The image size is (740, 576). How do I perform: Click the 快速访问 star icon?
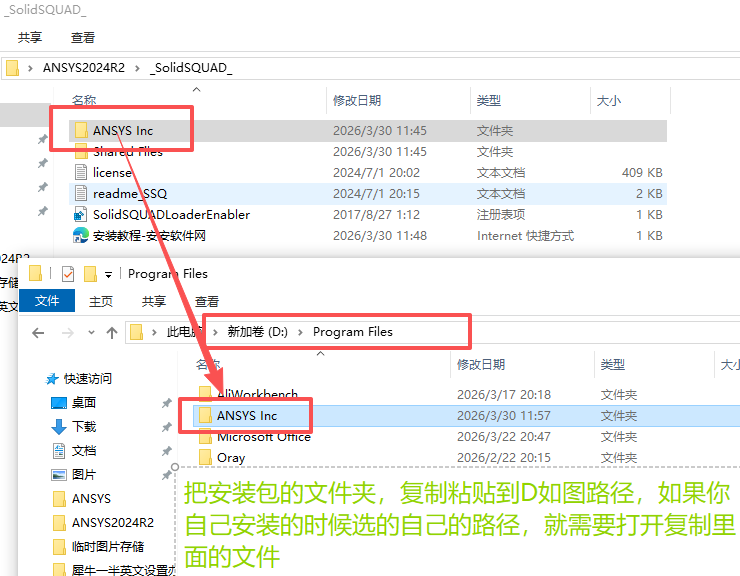(x=52, y=379)
